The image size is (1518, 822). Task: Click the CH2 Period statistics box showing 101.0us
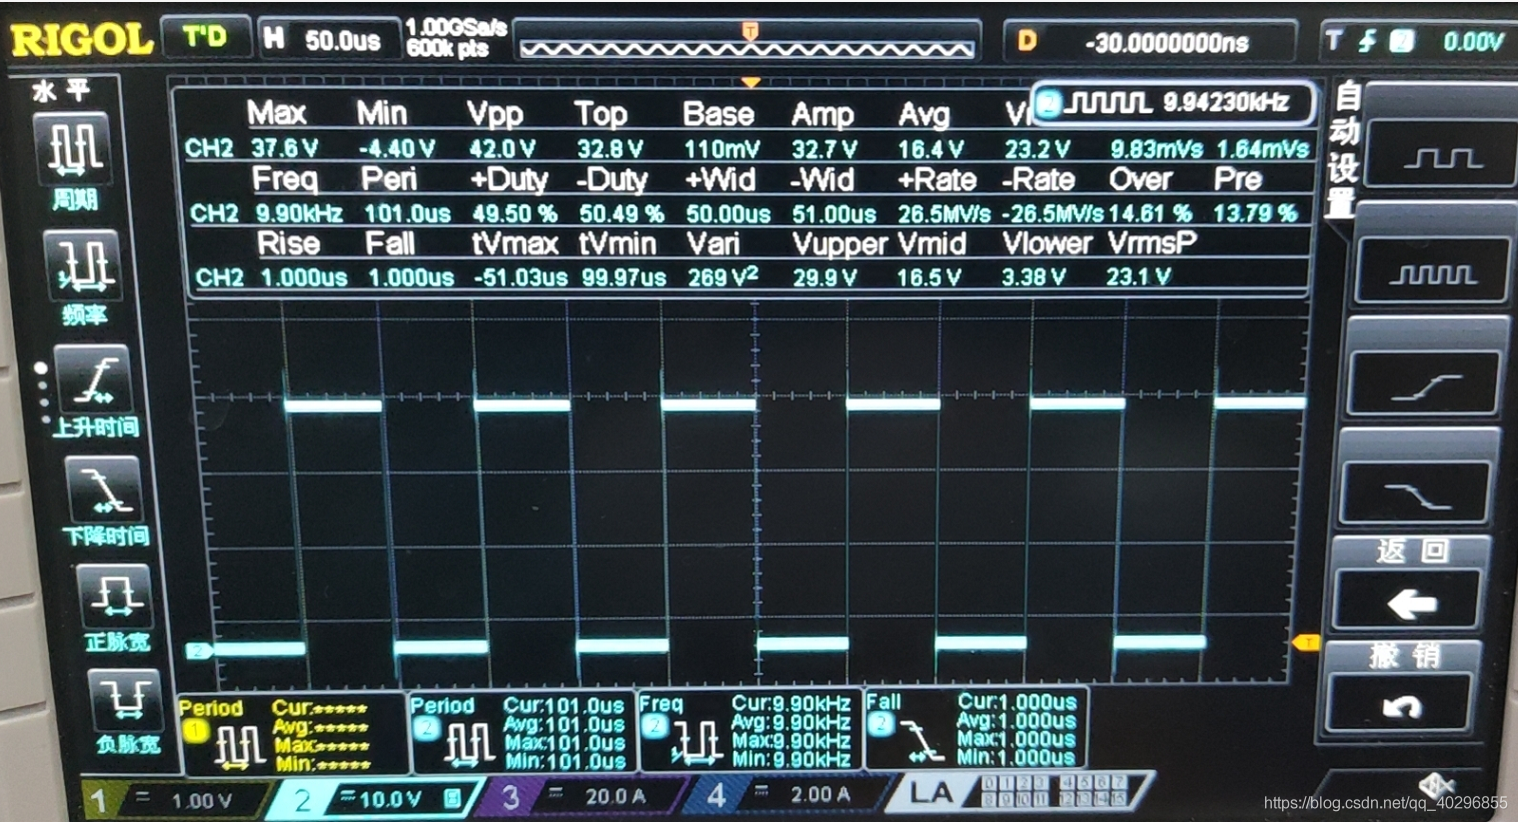tap(521, 732)
